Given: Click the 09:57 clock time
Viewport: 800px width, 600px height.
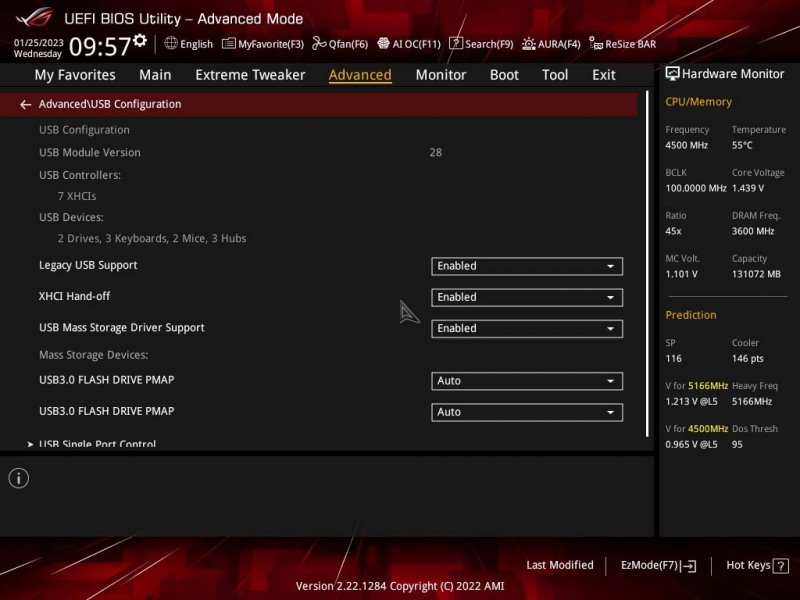Looking at the screenshot, I should click(x=100, y=46).
